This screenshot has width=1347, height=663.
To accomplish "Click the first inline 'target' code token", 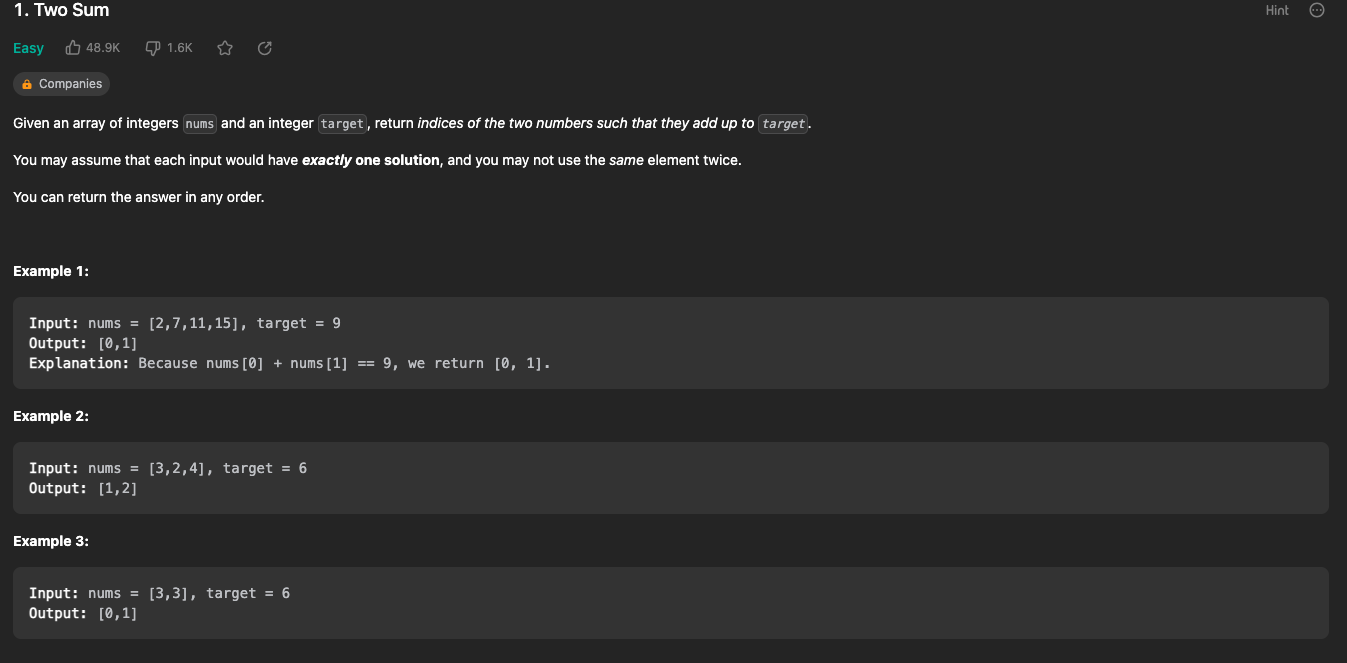I will tap(343, 124).
